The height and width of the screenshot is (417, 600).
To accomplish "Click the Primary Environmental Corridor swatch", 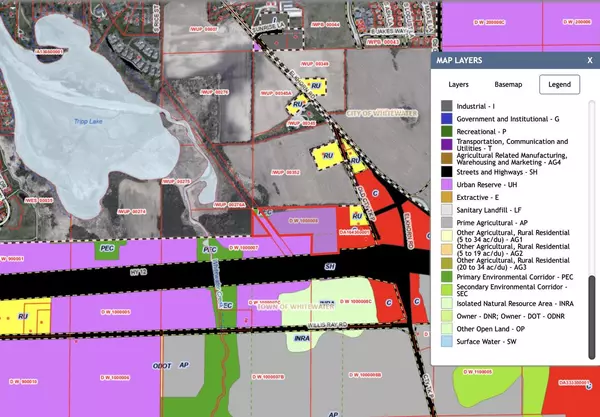I will click(447, 275).
